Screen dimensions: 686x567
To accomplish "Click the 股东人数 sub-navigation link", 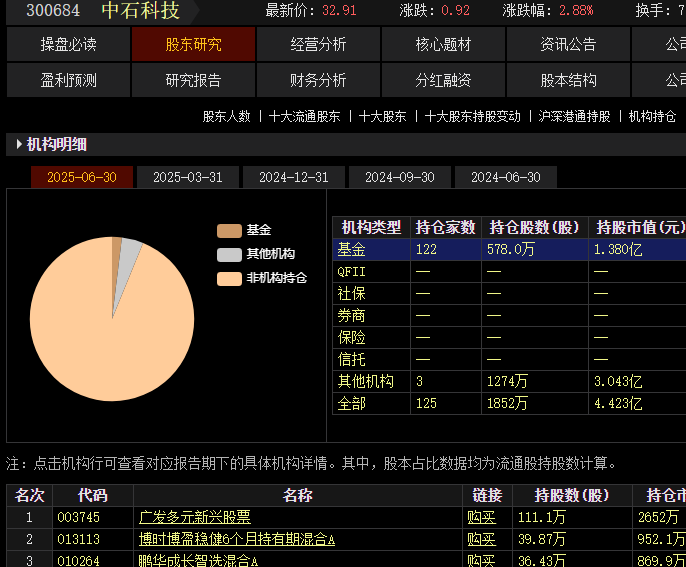I will point(227,116).
